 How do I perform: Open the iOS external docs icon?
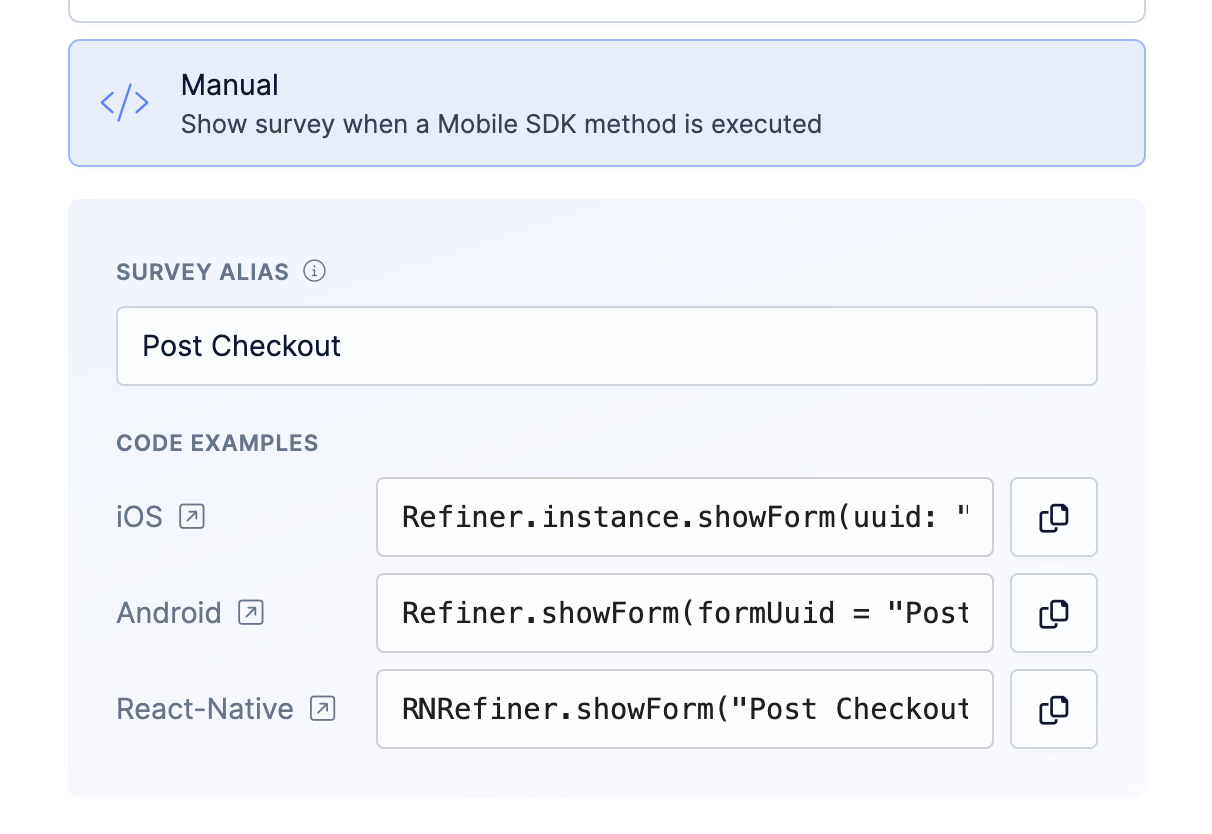tap(192, 517)
